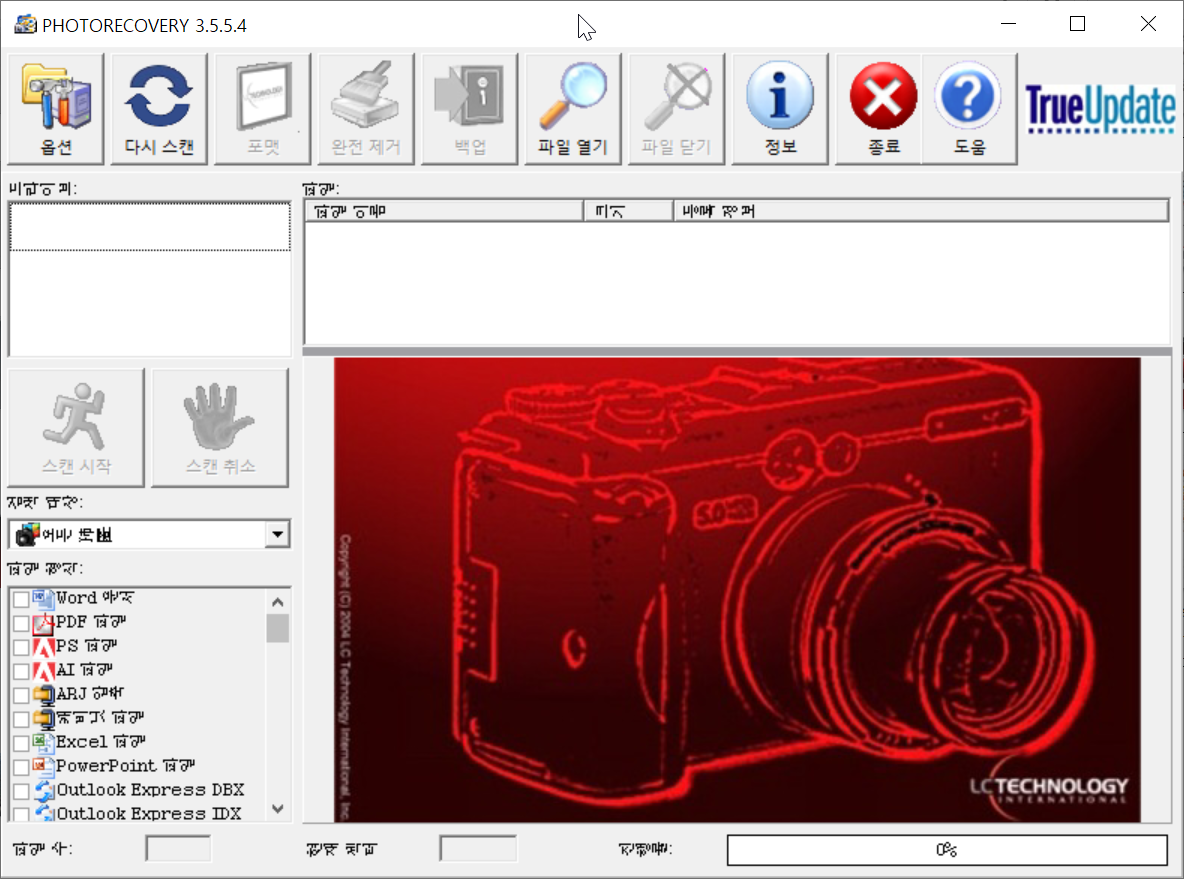Click the PS Adobe file type icon
The width and height of the screenshot is (1184, 879).
click(44, 646)
